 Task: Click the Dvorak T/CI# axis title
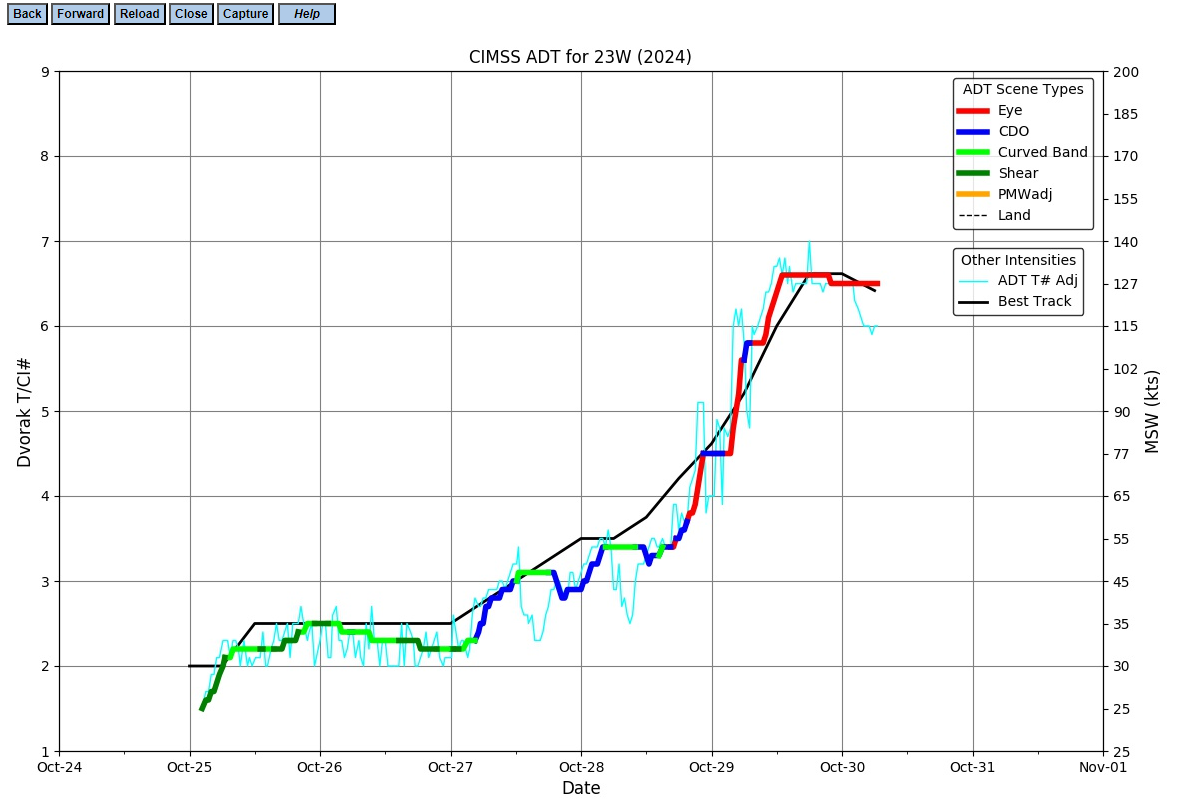tap(24, 412)
